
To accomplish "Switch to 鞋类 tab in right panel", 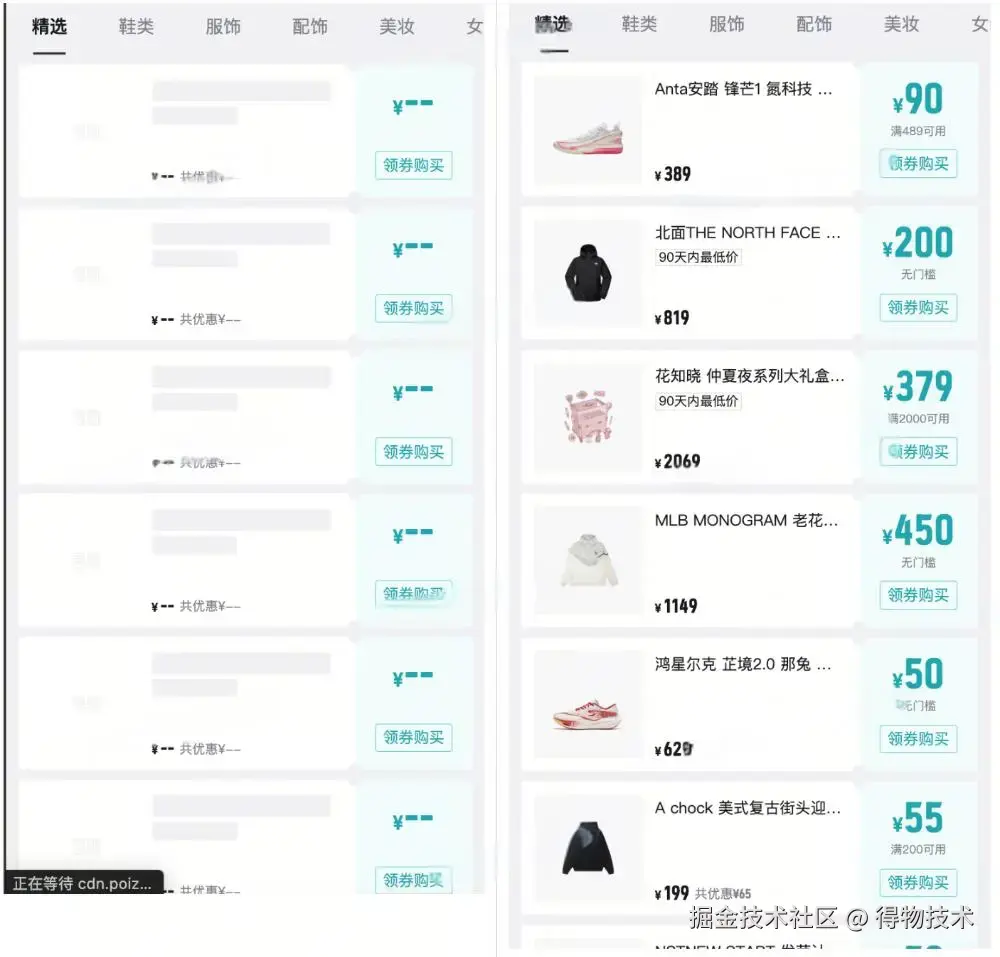I will coord(639,24).
